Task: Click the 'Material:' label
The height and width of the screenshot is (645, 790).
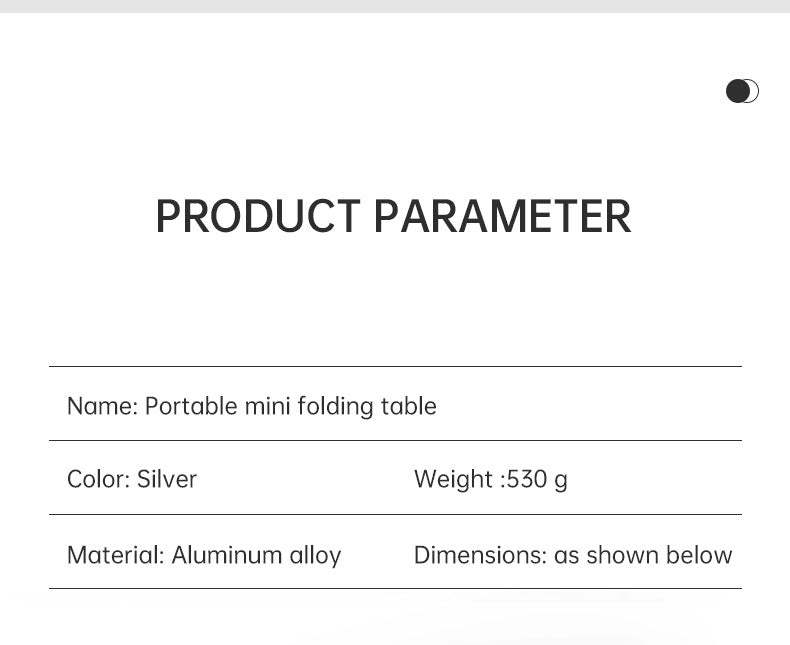Action: 115,555
